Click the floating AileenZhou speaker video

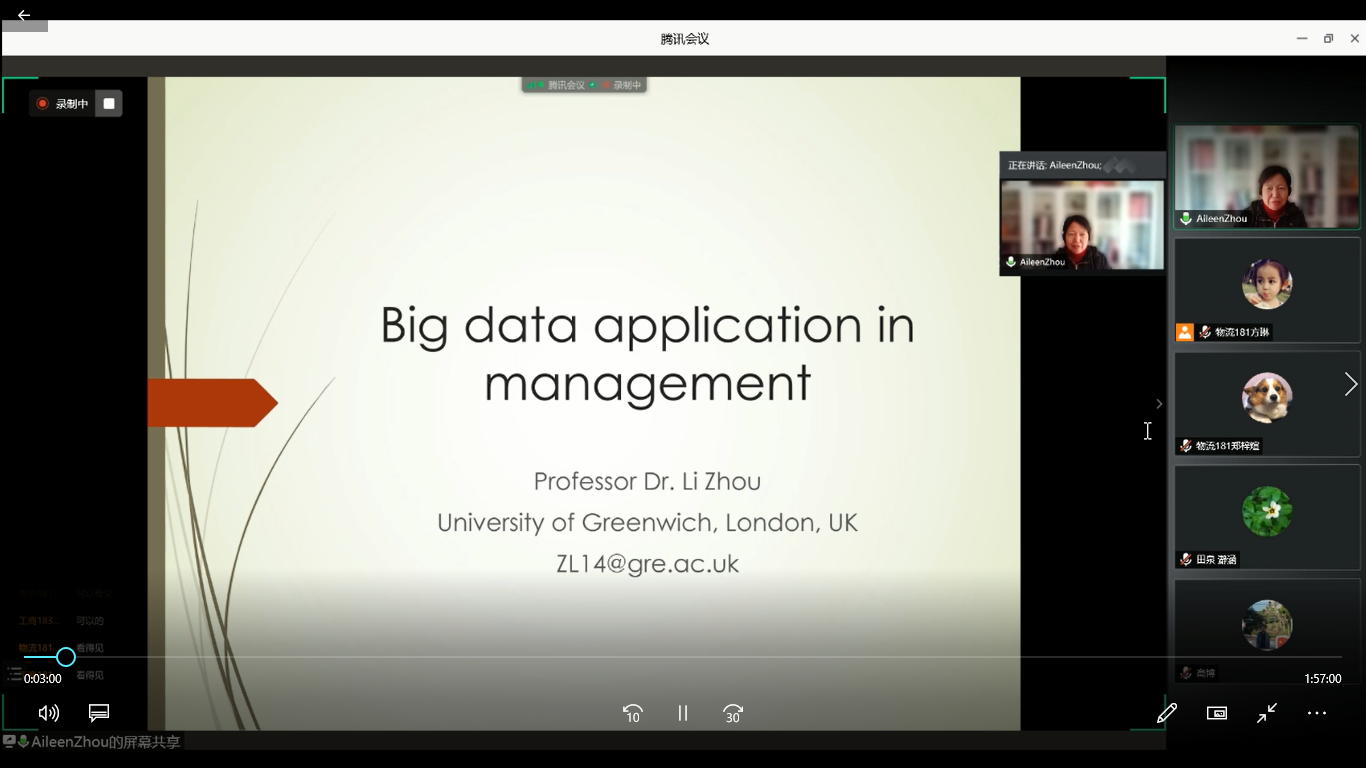point(1082,225)
